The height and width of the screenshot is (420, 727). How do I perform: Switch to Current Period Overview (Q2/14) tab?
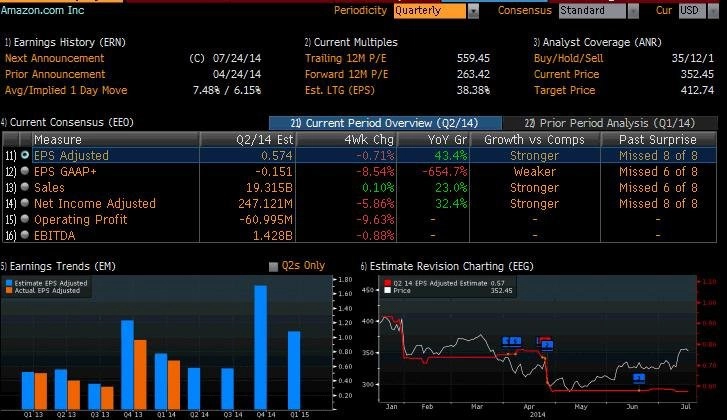385,123
